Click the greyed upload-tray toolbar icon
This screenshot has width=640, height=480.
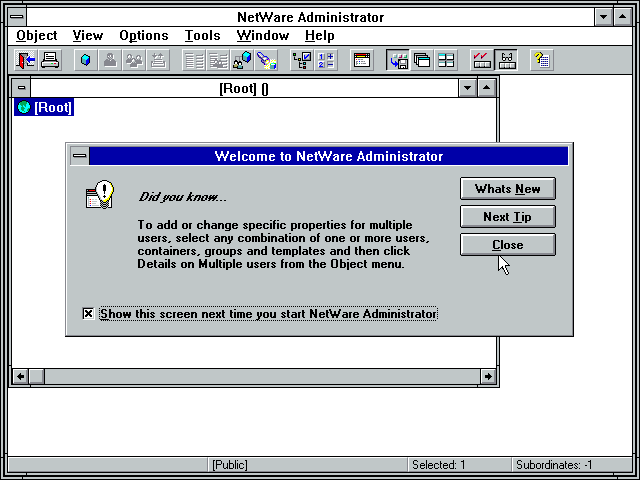158,60
